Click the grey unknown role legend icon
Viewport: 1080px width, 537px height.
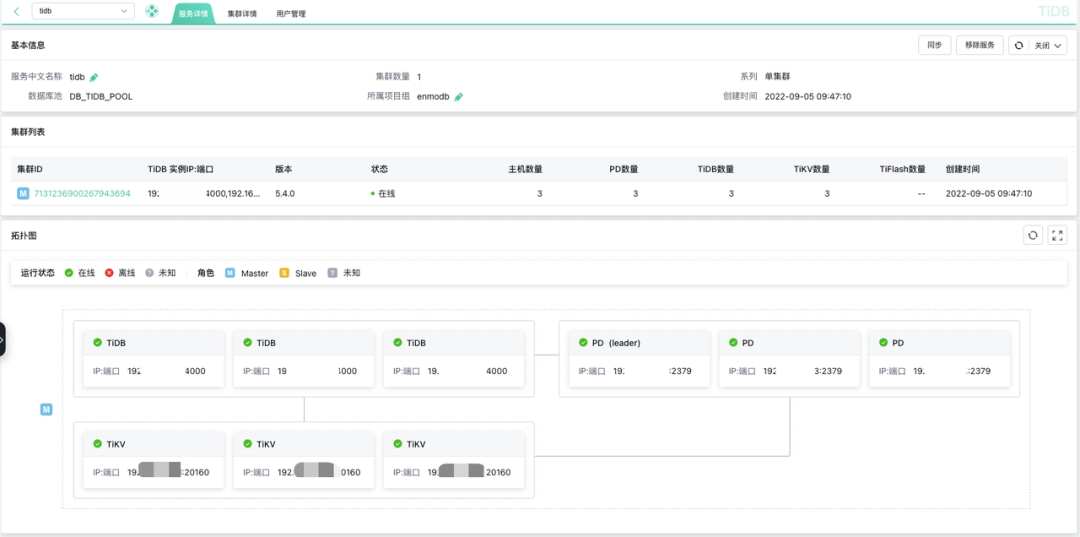pos(332,273)
